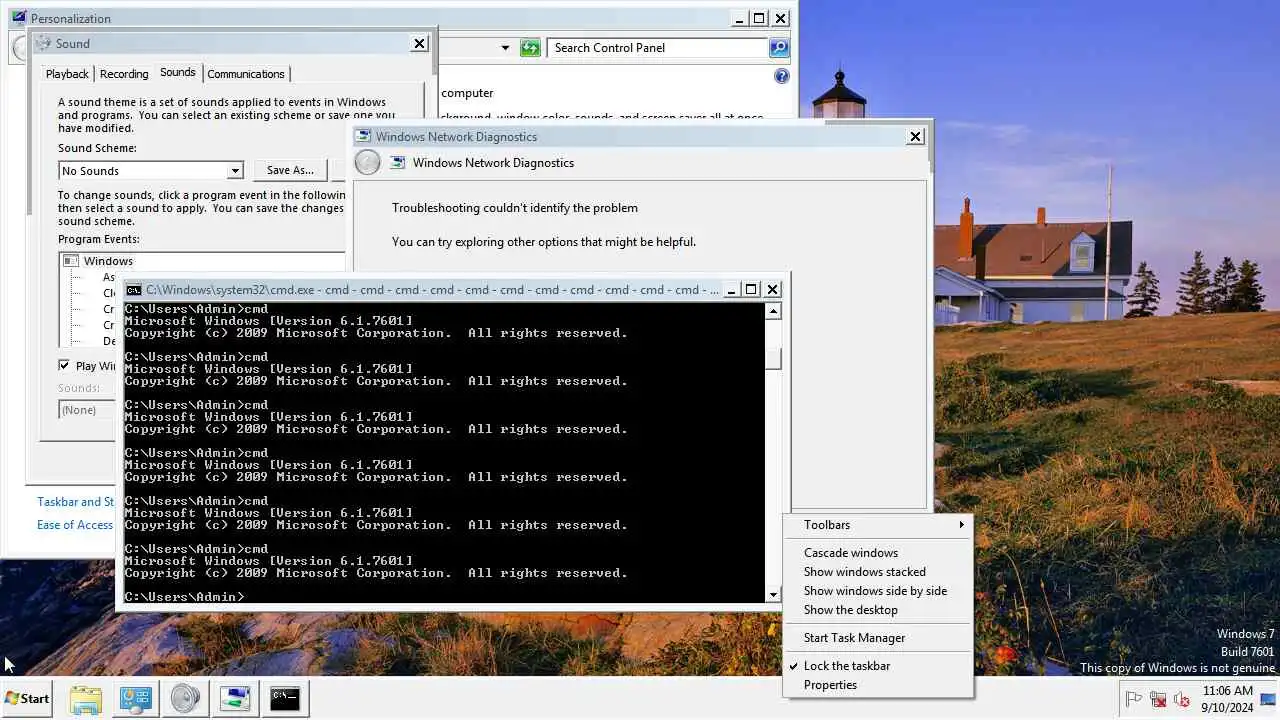This screenshot has width=1280, height=720.
Task: Click the Control Panel taskbar icon
Action: coord(135,698)
